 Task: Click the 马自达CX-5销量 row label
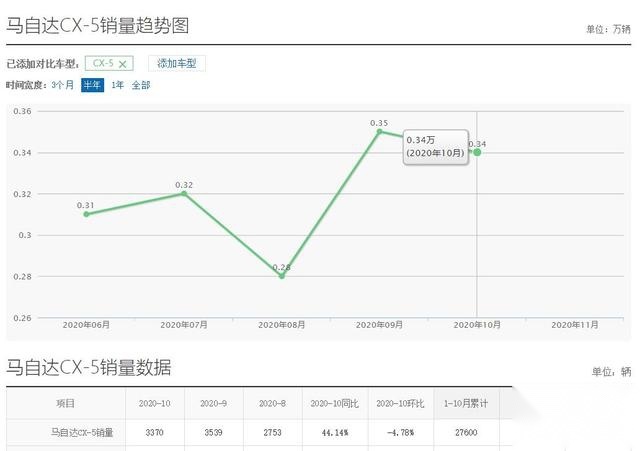[82, 432]
